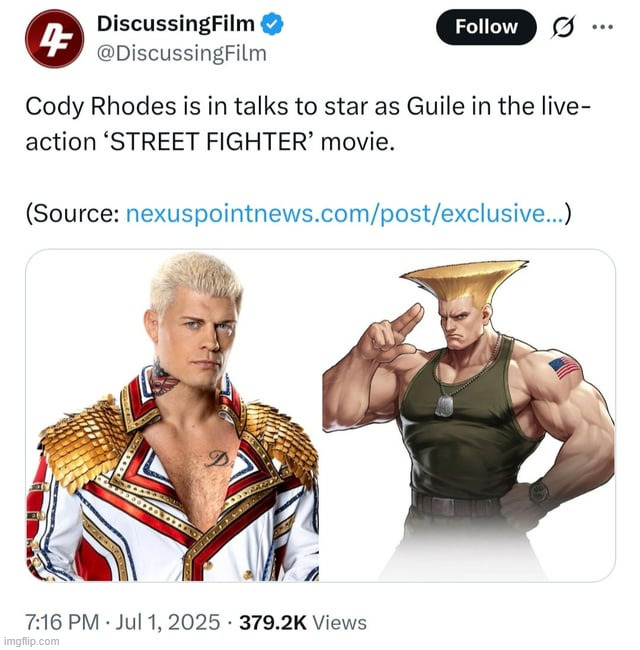Click Guile's dog tag necklace
640x650 pixels.
pyautogui.click(x=445, y=405)
